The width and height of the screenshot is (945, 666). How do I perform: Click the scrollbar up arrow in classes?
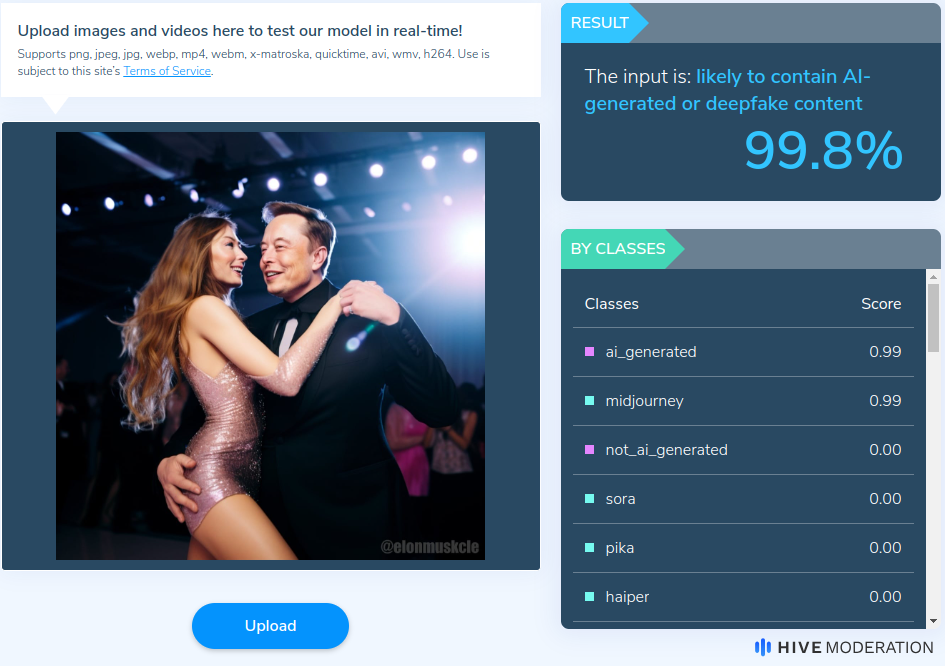[933, 277]
